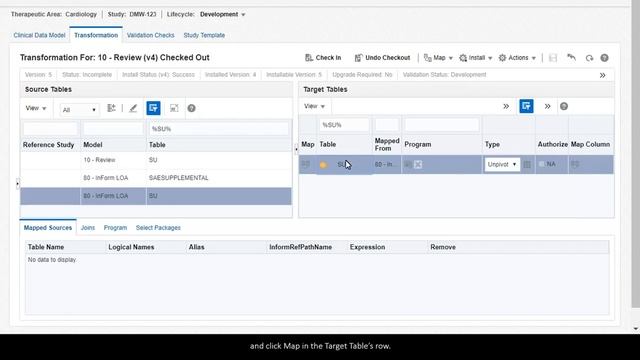Viewport: 640px width, 360px height.
Task: Click the Source Tables %SU% table filter field
Action: (x=219, y=129)
